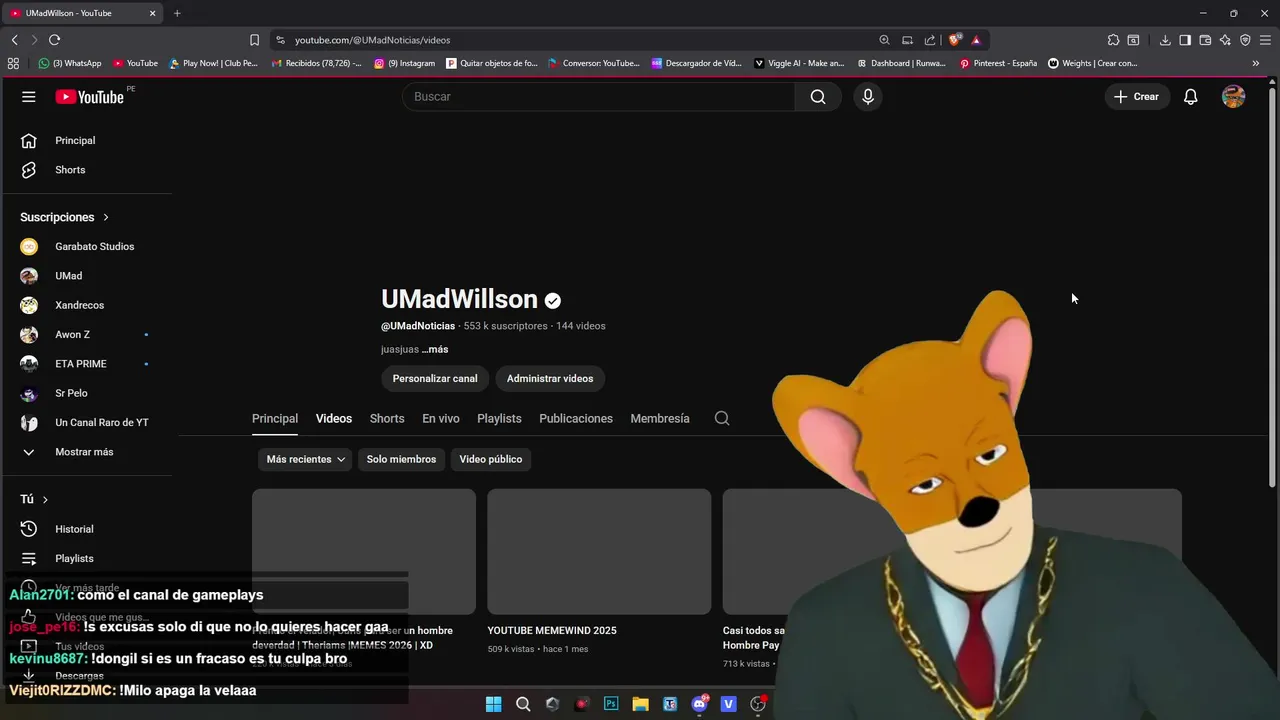Click Administrar videos button
This screenshot has height=720, width=1280.
(550, 378)
